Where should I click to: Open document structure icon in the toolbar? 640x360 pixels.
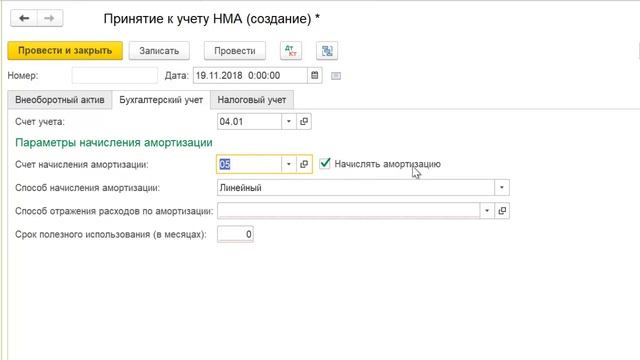click(x=327, y=51)
